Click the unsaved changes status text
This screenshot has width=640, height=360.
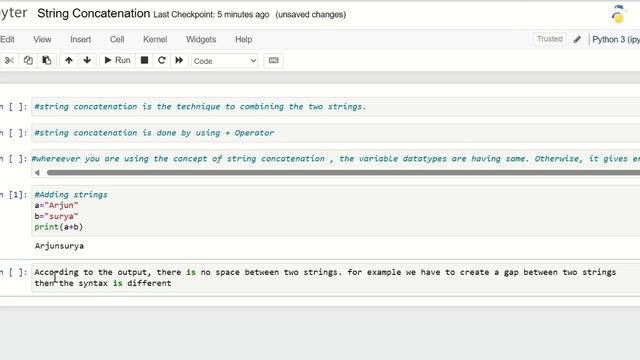(311, 15)
